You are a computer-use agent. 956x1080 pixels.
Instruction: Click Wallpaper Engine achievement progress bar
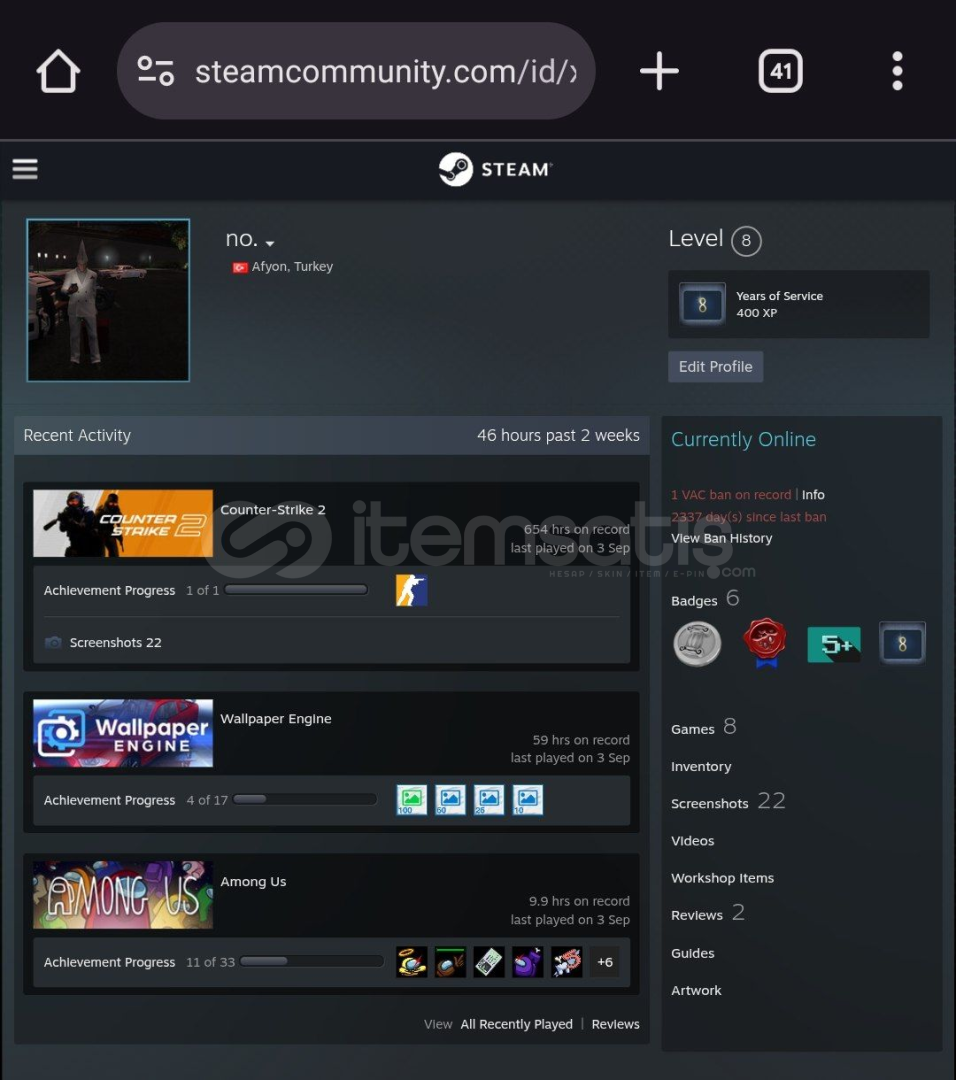click(305, 799)
